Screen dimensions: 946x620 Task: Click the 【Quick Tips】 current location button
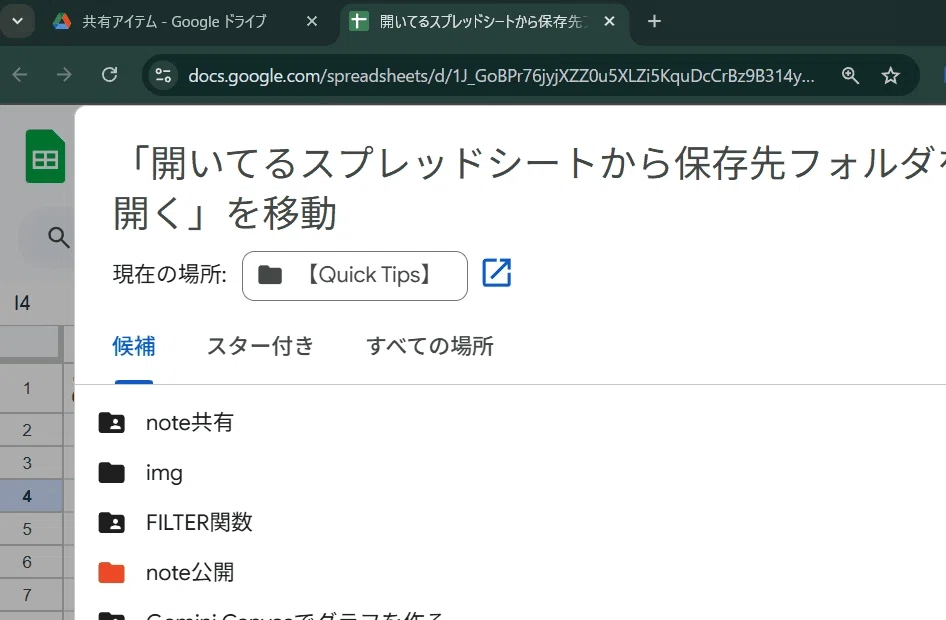pos(355,276)
